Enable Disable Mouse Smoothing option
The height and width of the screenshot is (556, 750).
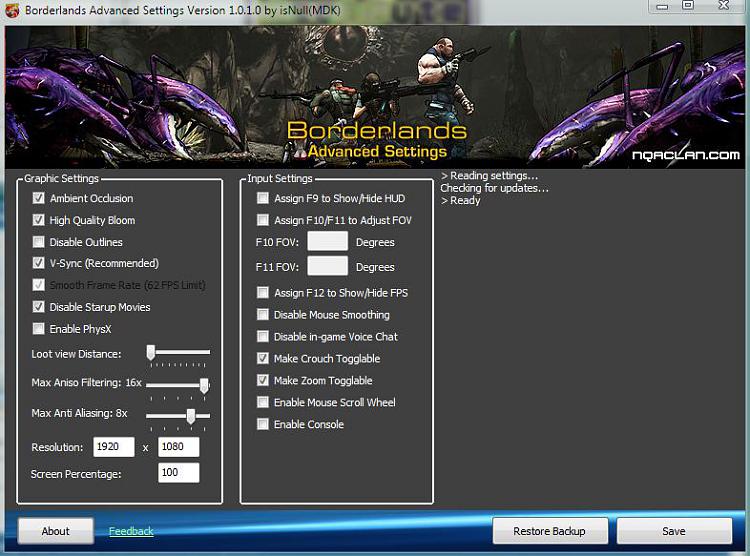[x=263, y=314]
